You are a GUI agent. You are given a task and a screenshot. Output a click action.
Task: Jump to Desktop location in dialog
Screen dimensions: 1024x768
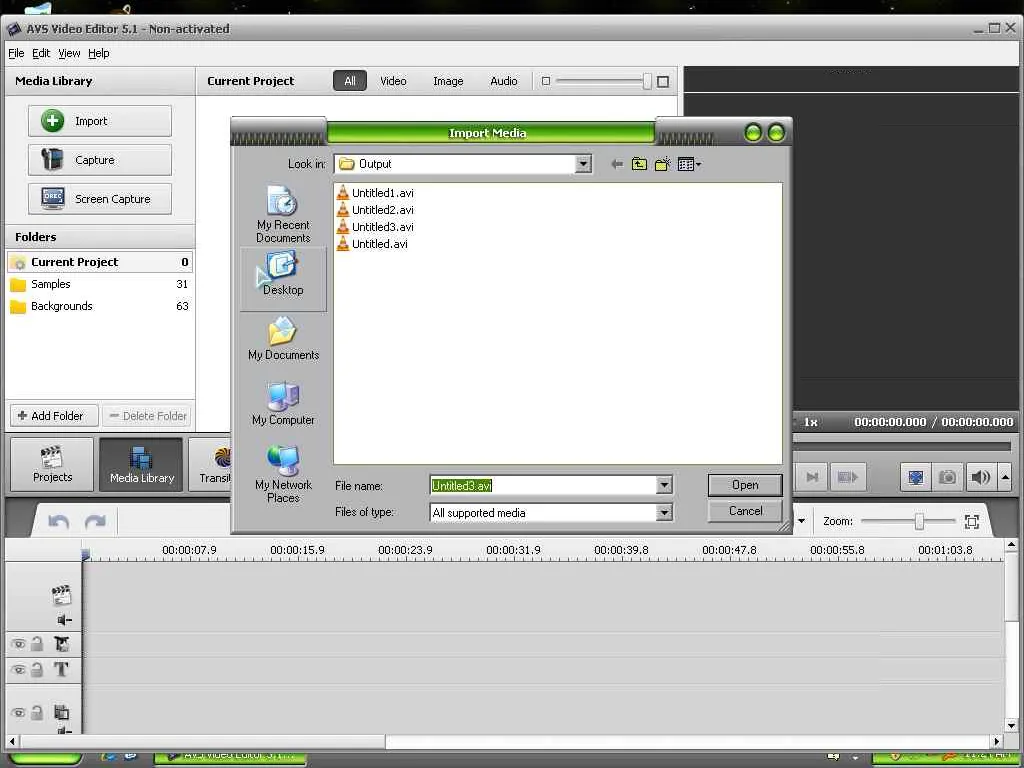tap(283, 279)
